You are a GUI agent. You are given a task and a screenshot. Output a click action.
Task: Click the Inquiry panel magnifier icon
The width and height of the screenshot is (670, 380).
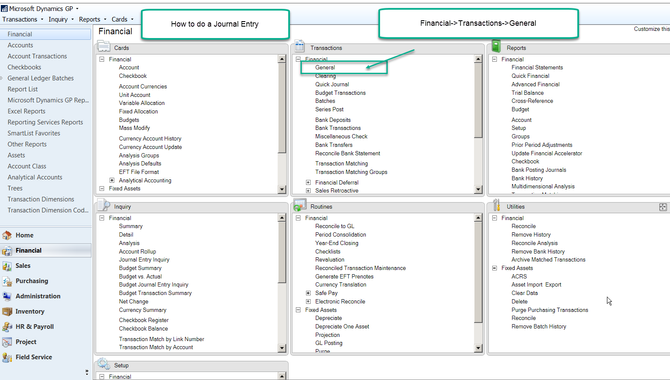[x=104, y=206]
